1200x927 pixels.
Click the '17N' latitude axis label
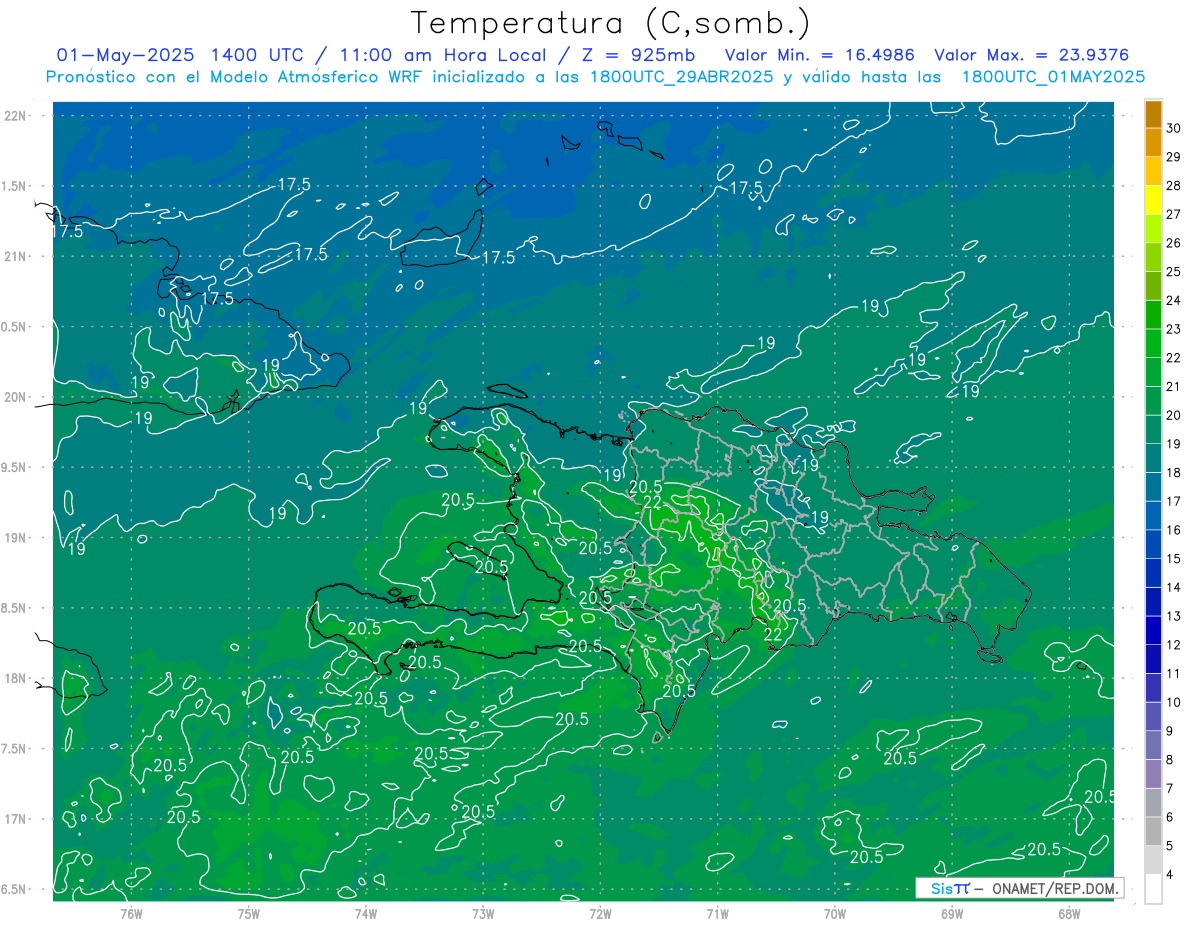(x=17, y=820)
